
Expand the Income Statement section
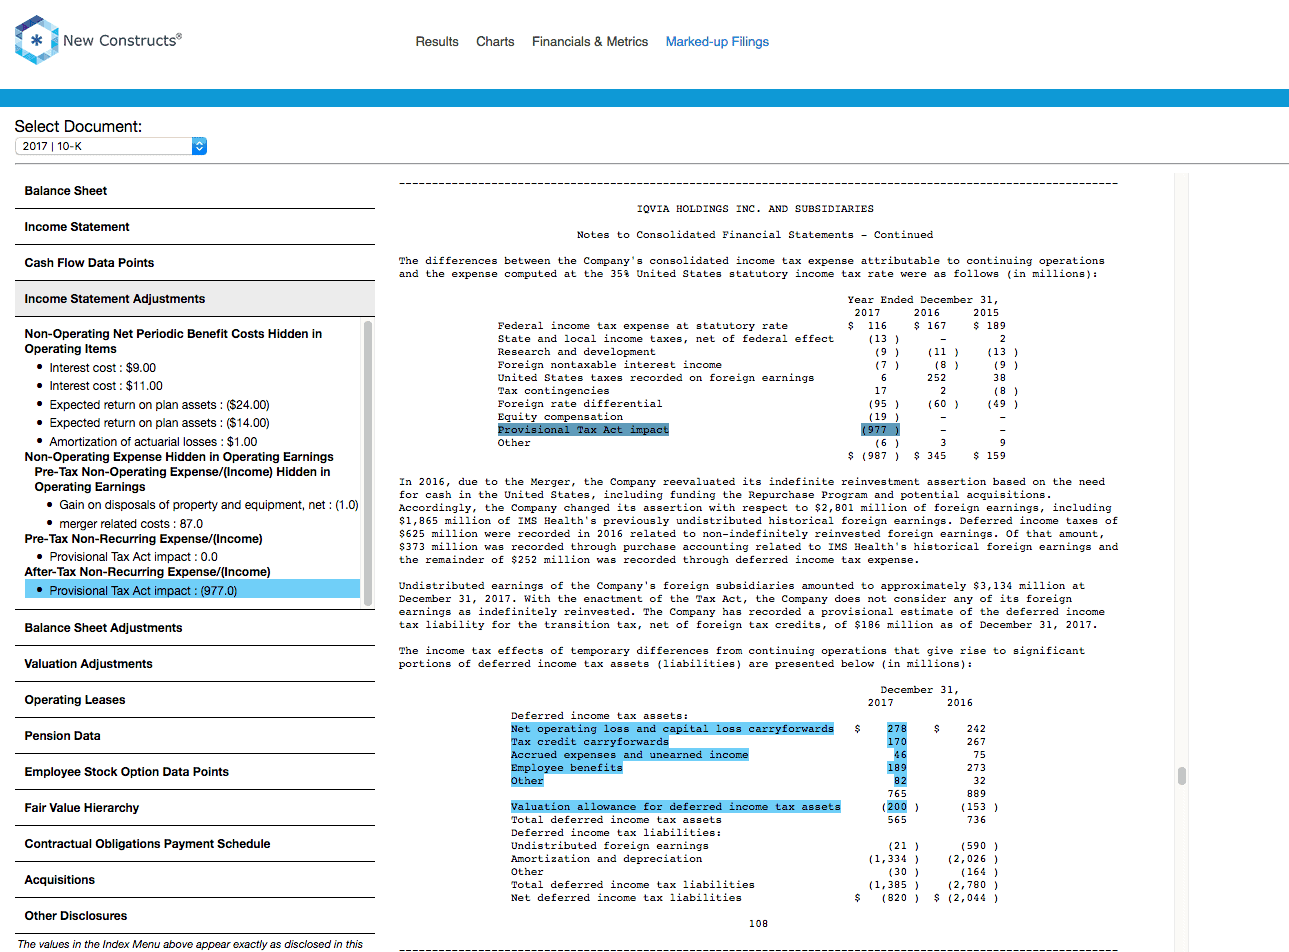point(195,227)
